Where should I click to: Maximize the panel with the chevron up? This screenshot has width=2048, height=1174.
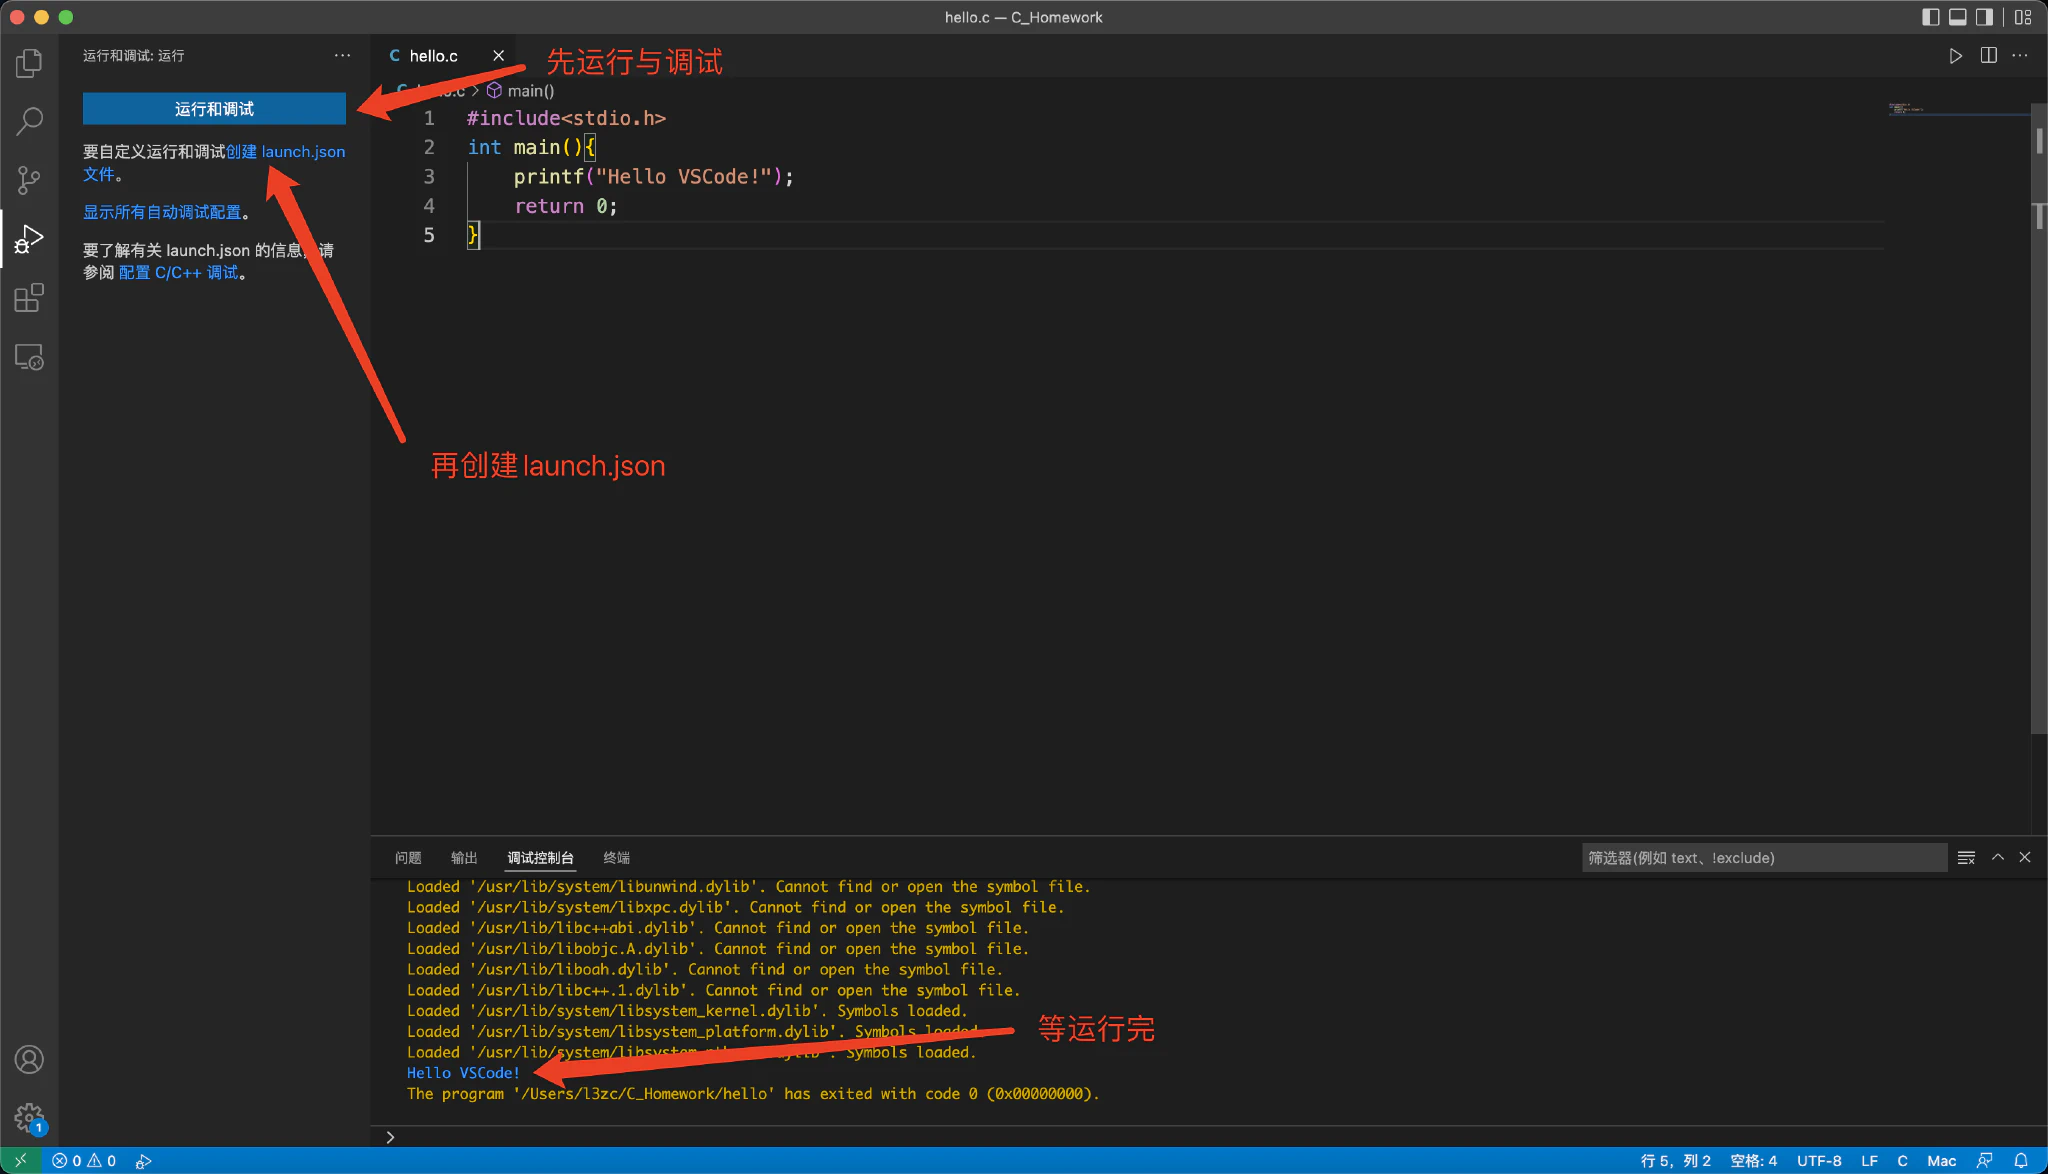(1997, 857)
